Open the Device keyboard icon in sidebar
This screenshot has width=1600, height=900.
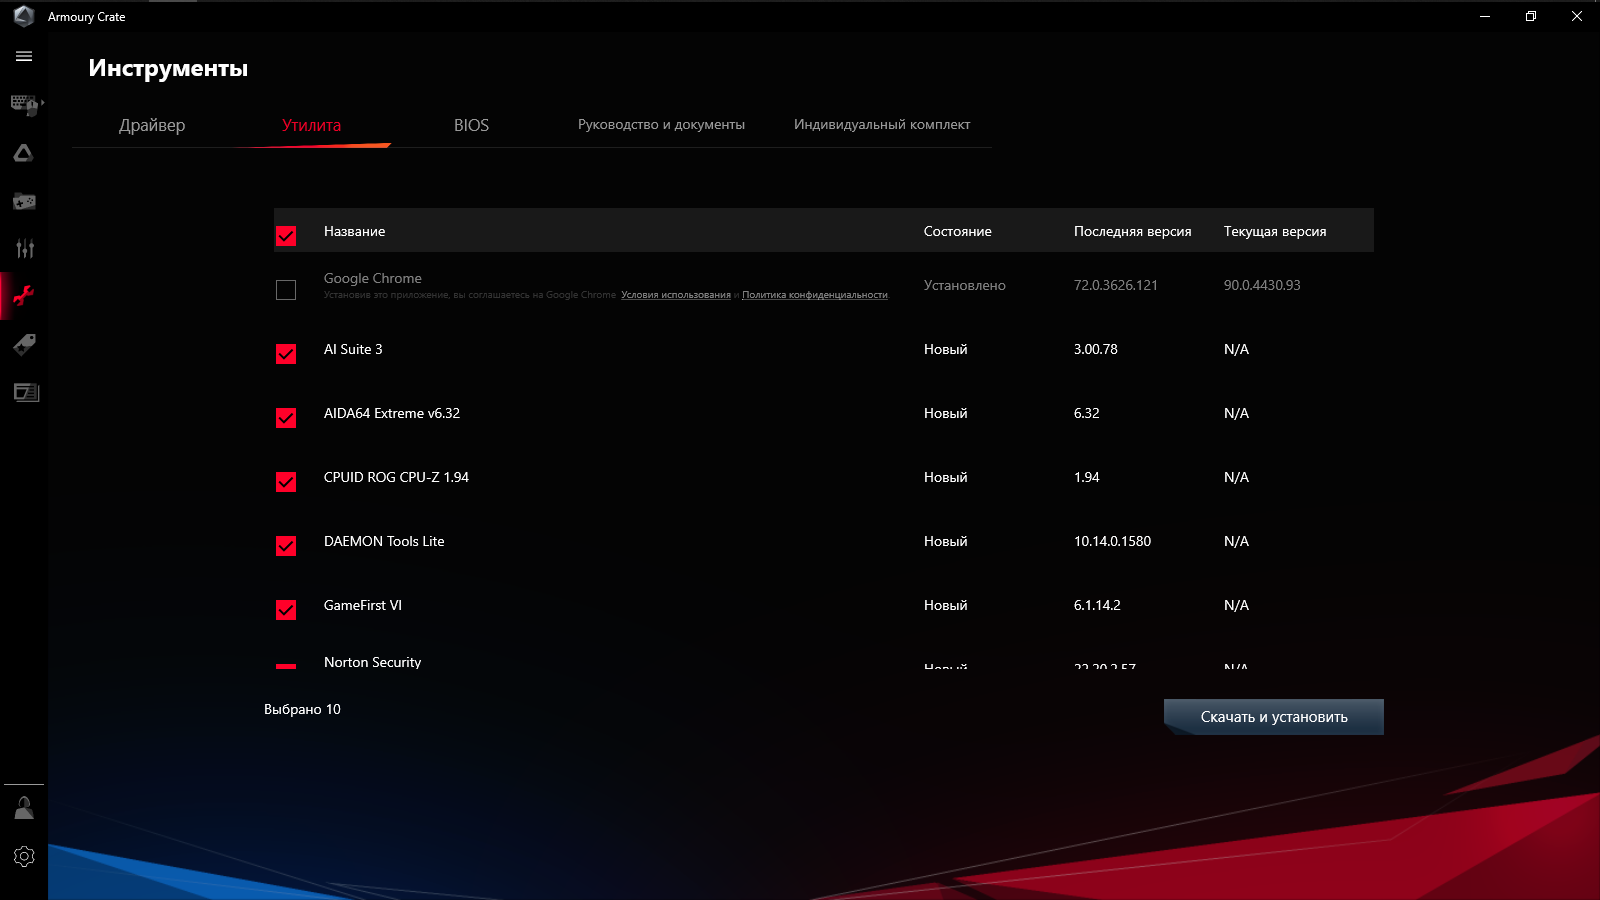(24, 104)
